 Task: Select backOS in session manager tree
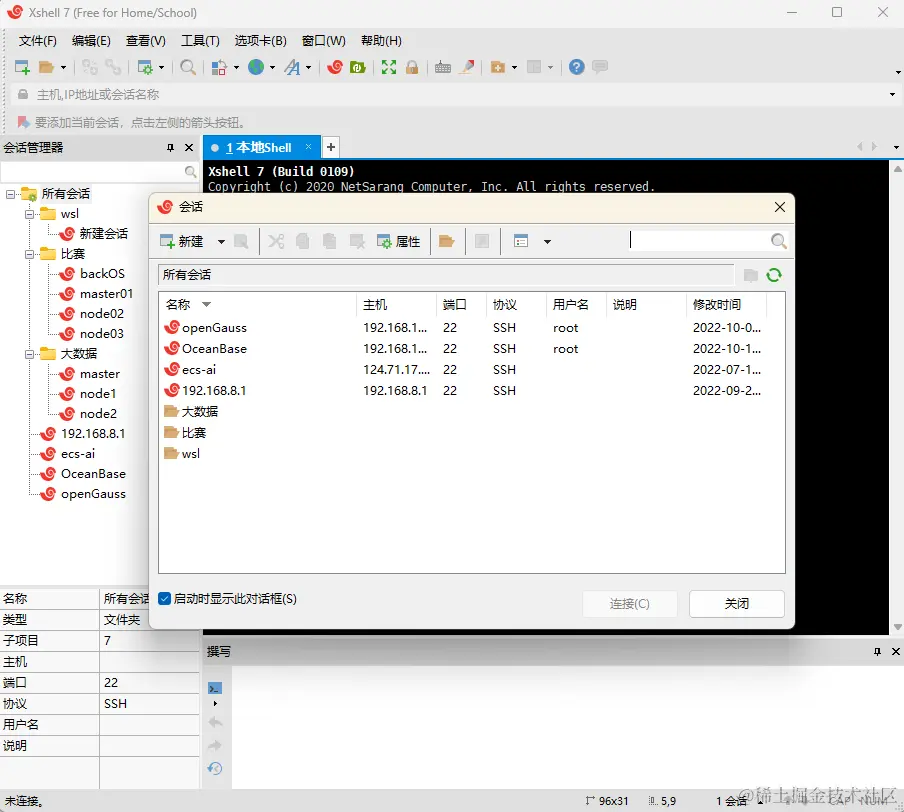pos(102,274)
